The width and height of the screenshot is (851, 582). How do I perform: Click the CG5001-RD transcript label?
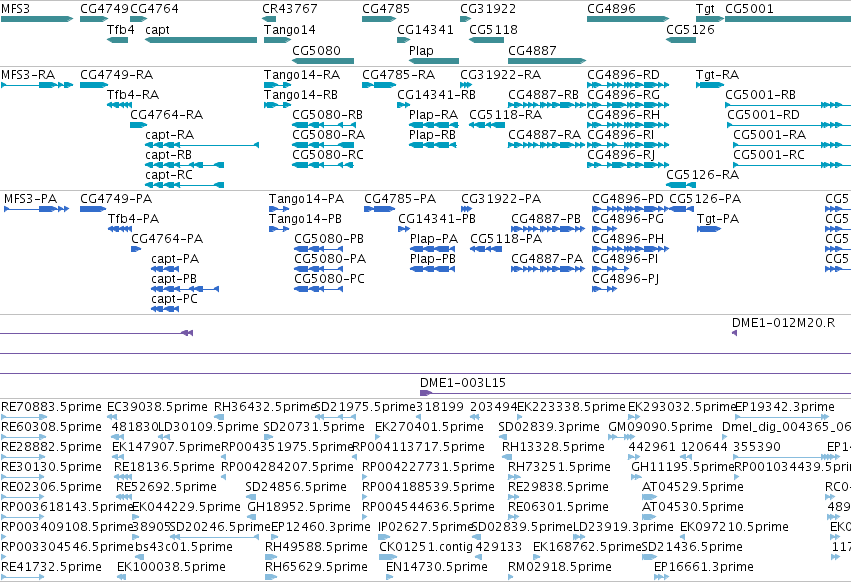[x=763, y=115]
